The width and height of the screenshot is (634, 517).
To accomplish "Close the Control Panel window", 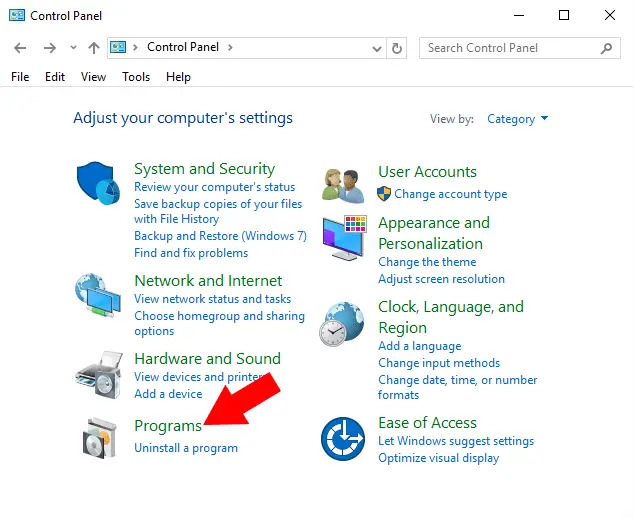I will [610, 15].
